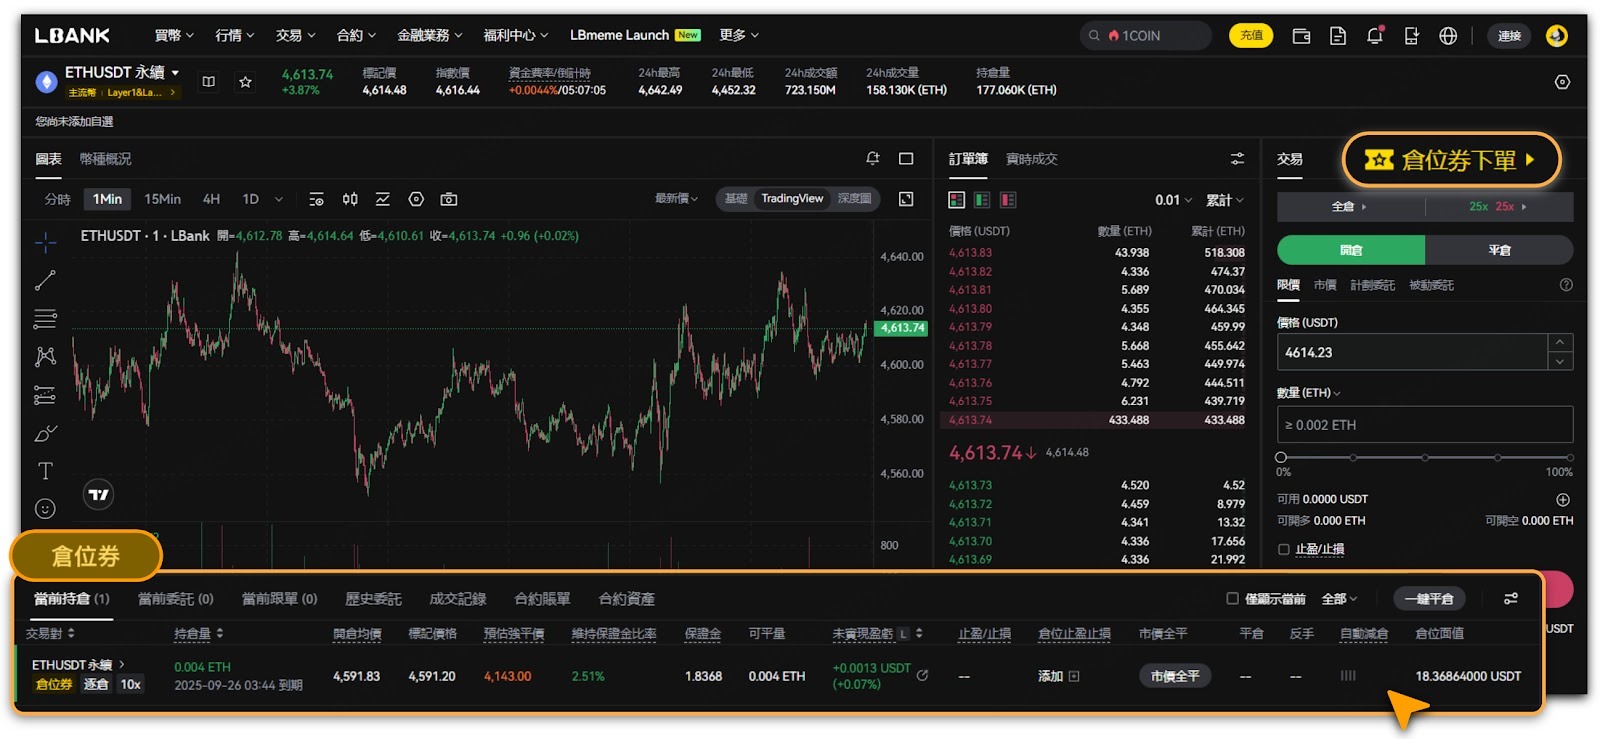The height and width of the screenshot is (739, 1600).
Task: Open chart indicators icon in toolbar
Action: click(x=383, y=199)
